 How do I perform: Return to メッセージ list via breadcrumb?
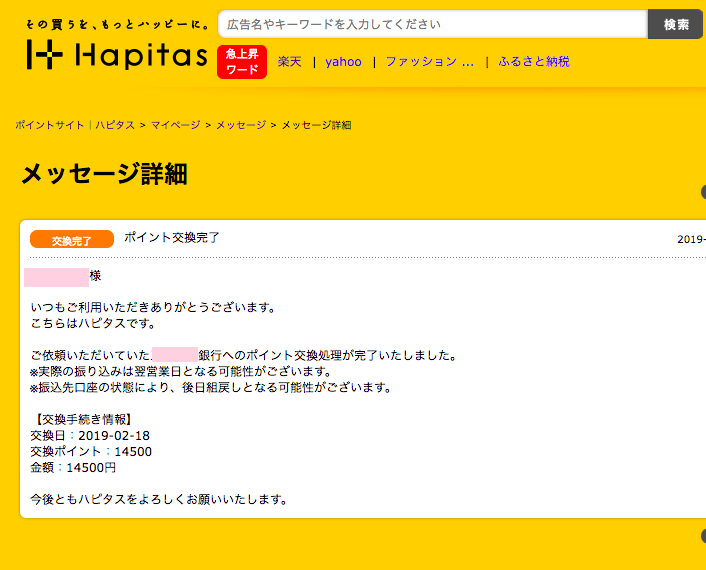click(x=241, y=125)
